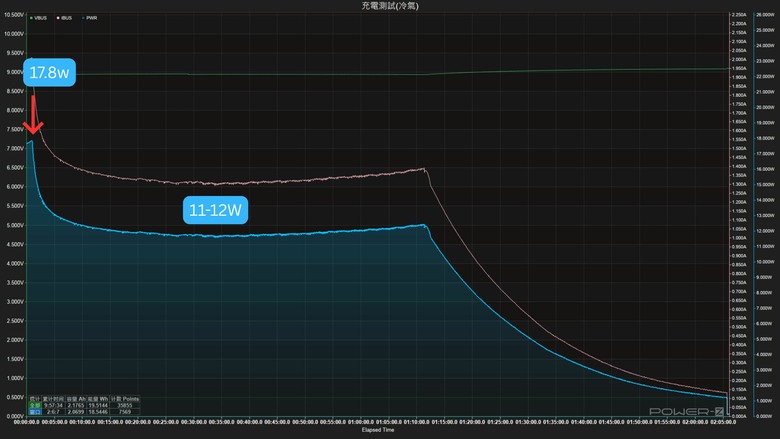Click the 9.000V voltage axis label

(14, 72)
